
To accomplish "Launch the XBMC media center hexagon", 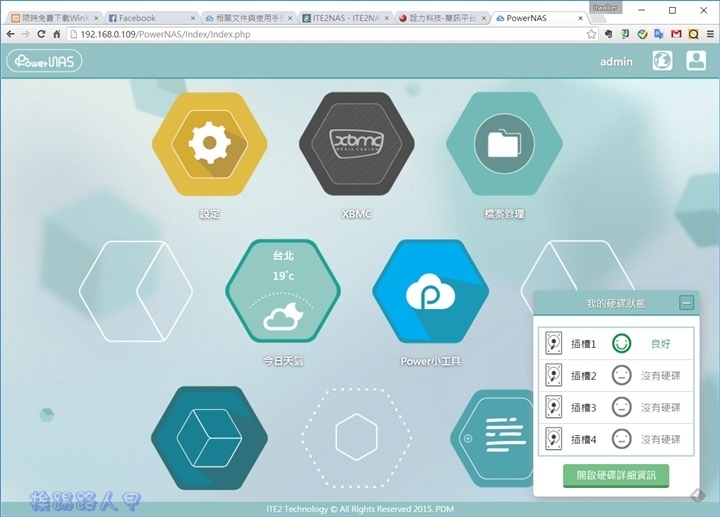I will pos(357,144).
